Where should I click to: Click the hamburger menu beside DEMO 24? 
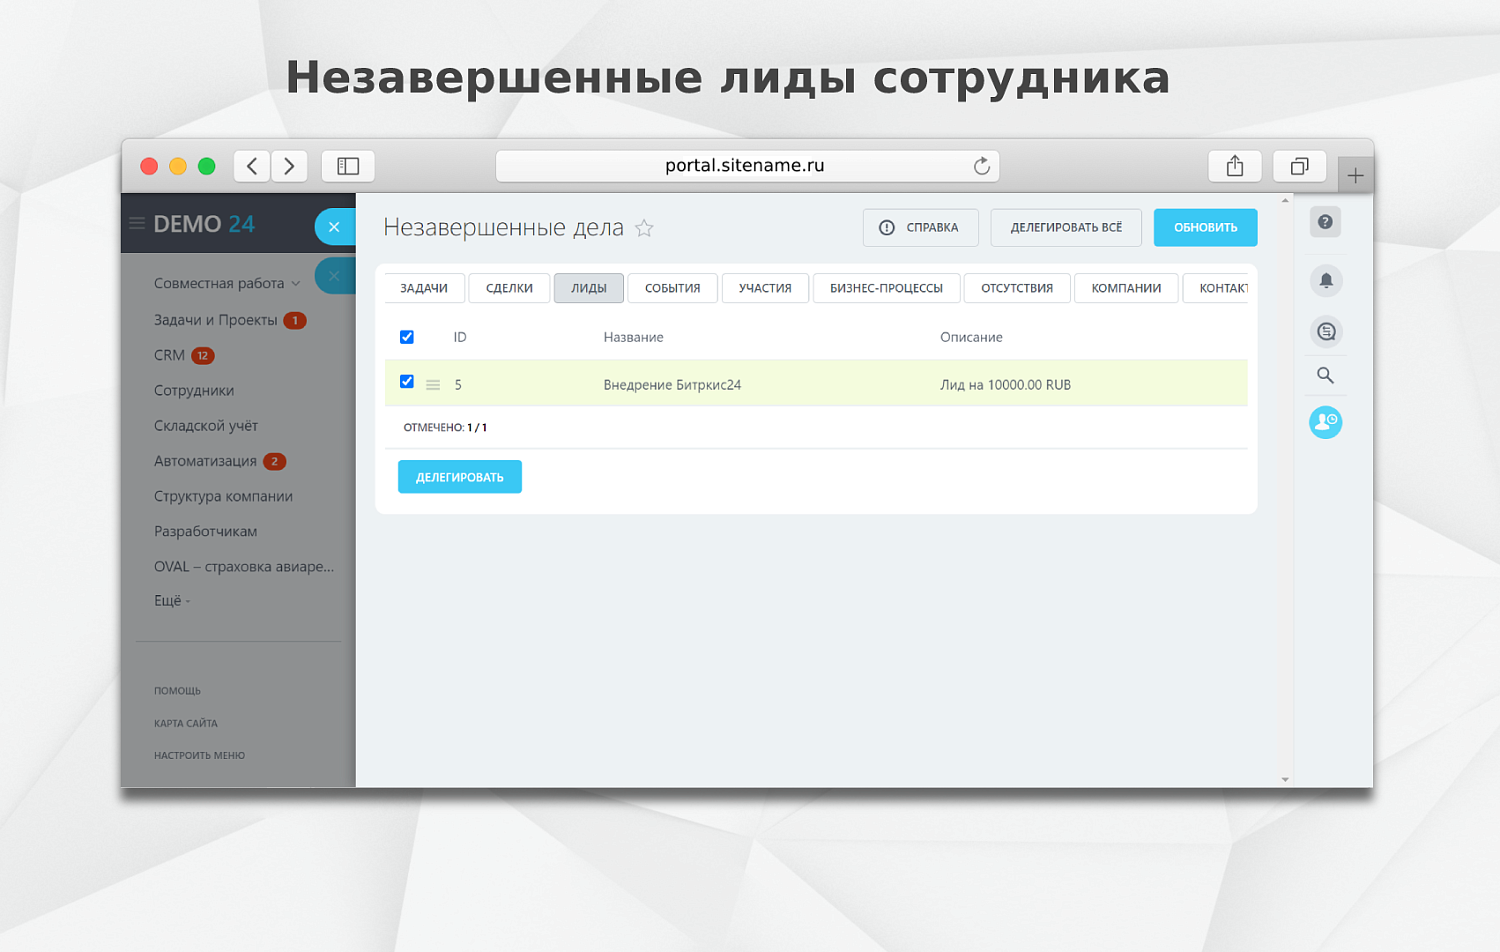point(135,222)
